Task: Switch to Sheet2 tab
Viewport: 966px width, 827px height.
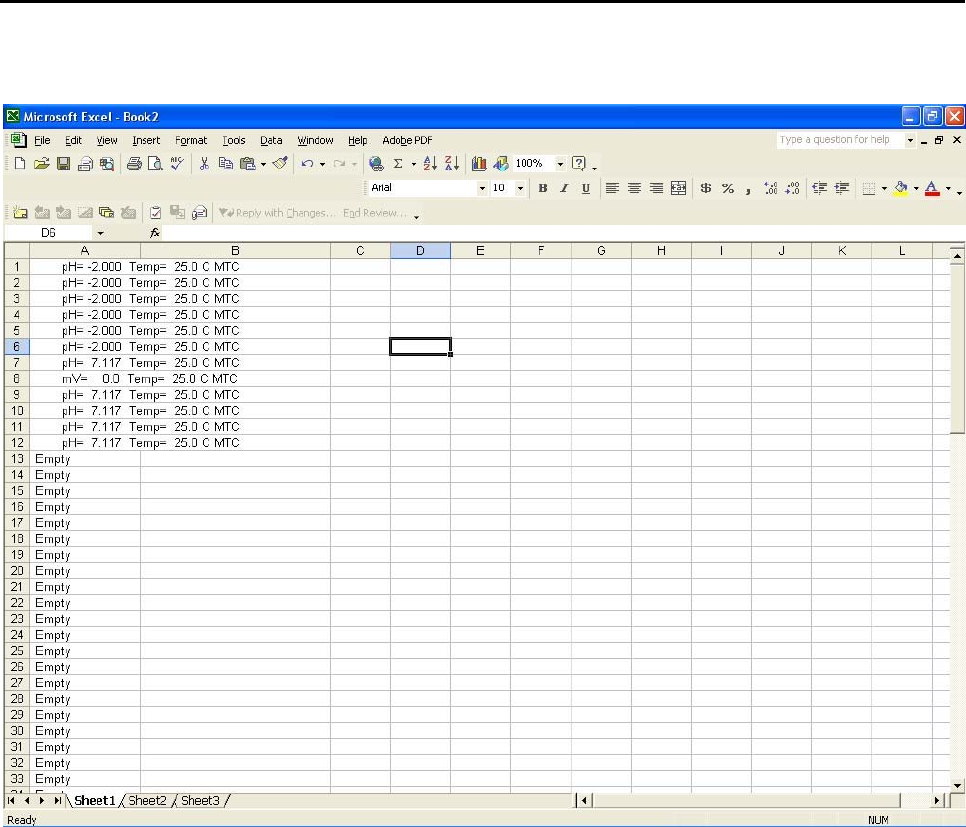Action: click(x=148, y=801)
